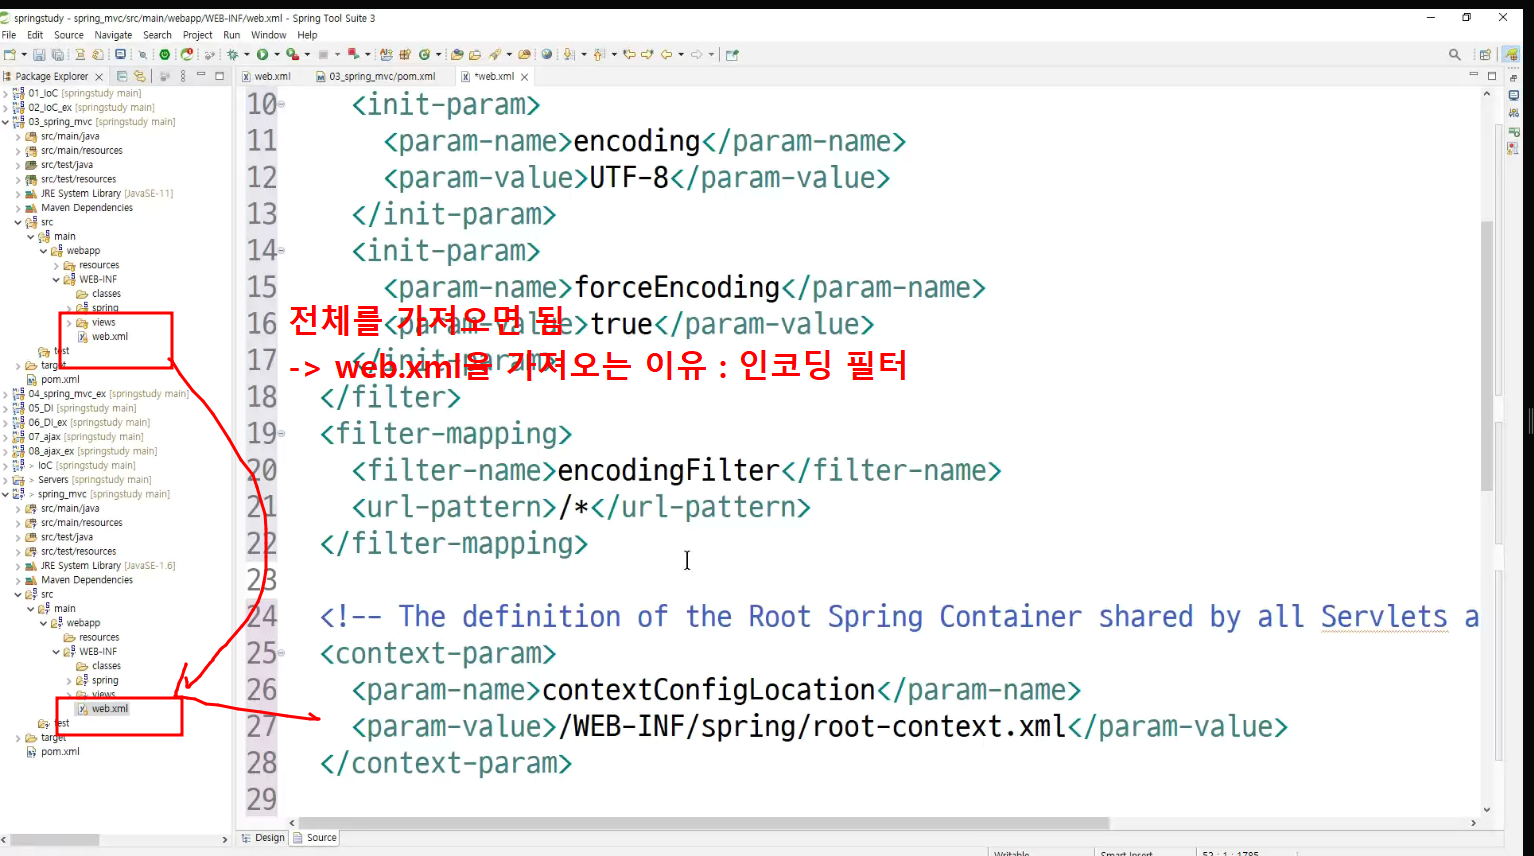
Task: Collapse the init-param fold at line 14
Action: pyautogui.click(x=282, y=251)
